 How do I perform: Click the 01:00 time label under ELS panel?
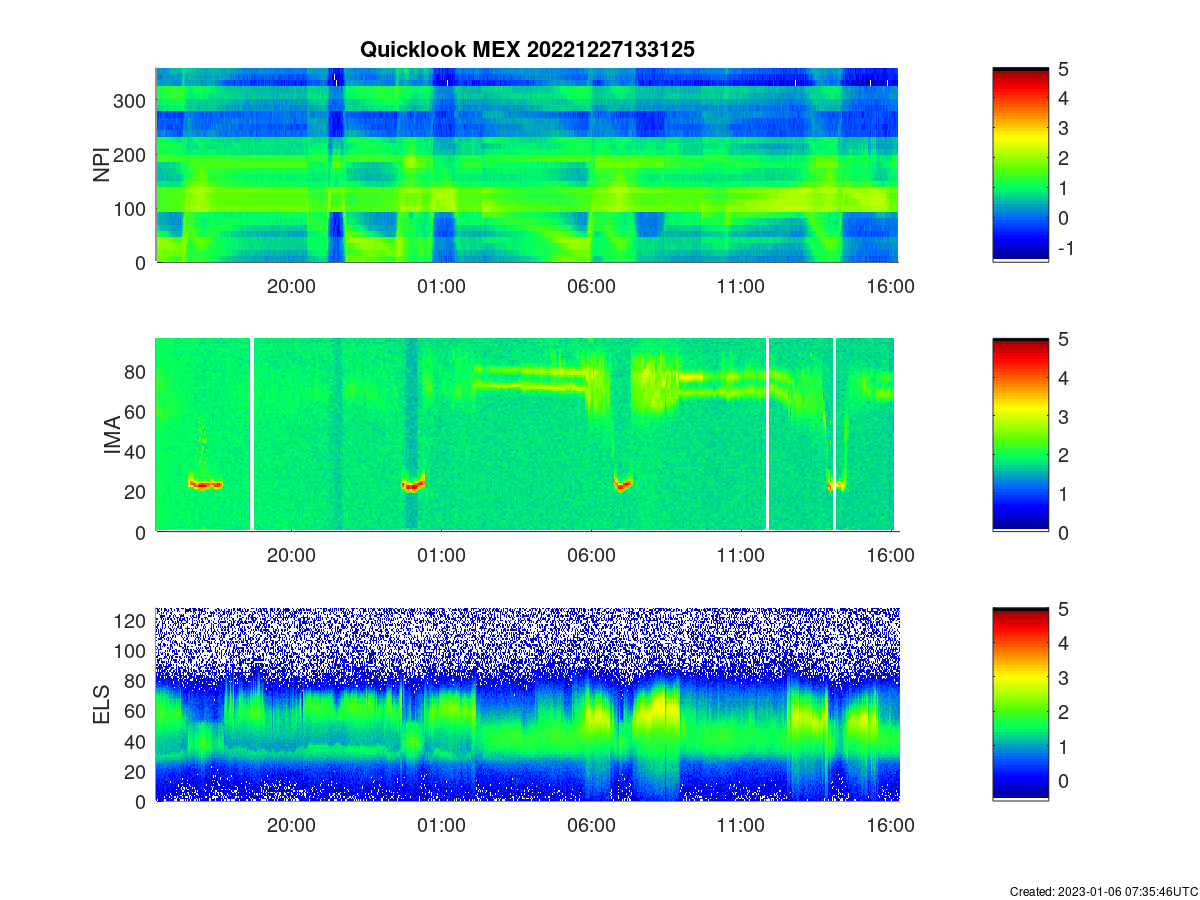[441, 826]
